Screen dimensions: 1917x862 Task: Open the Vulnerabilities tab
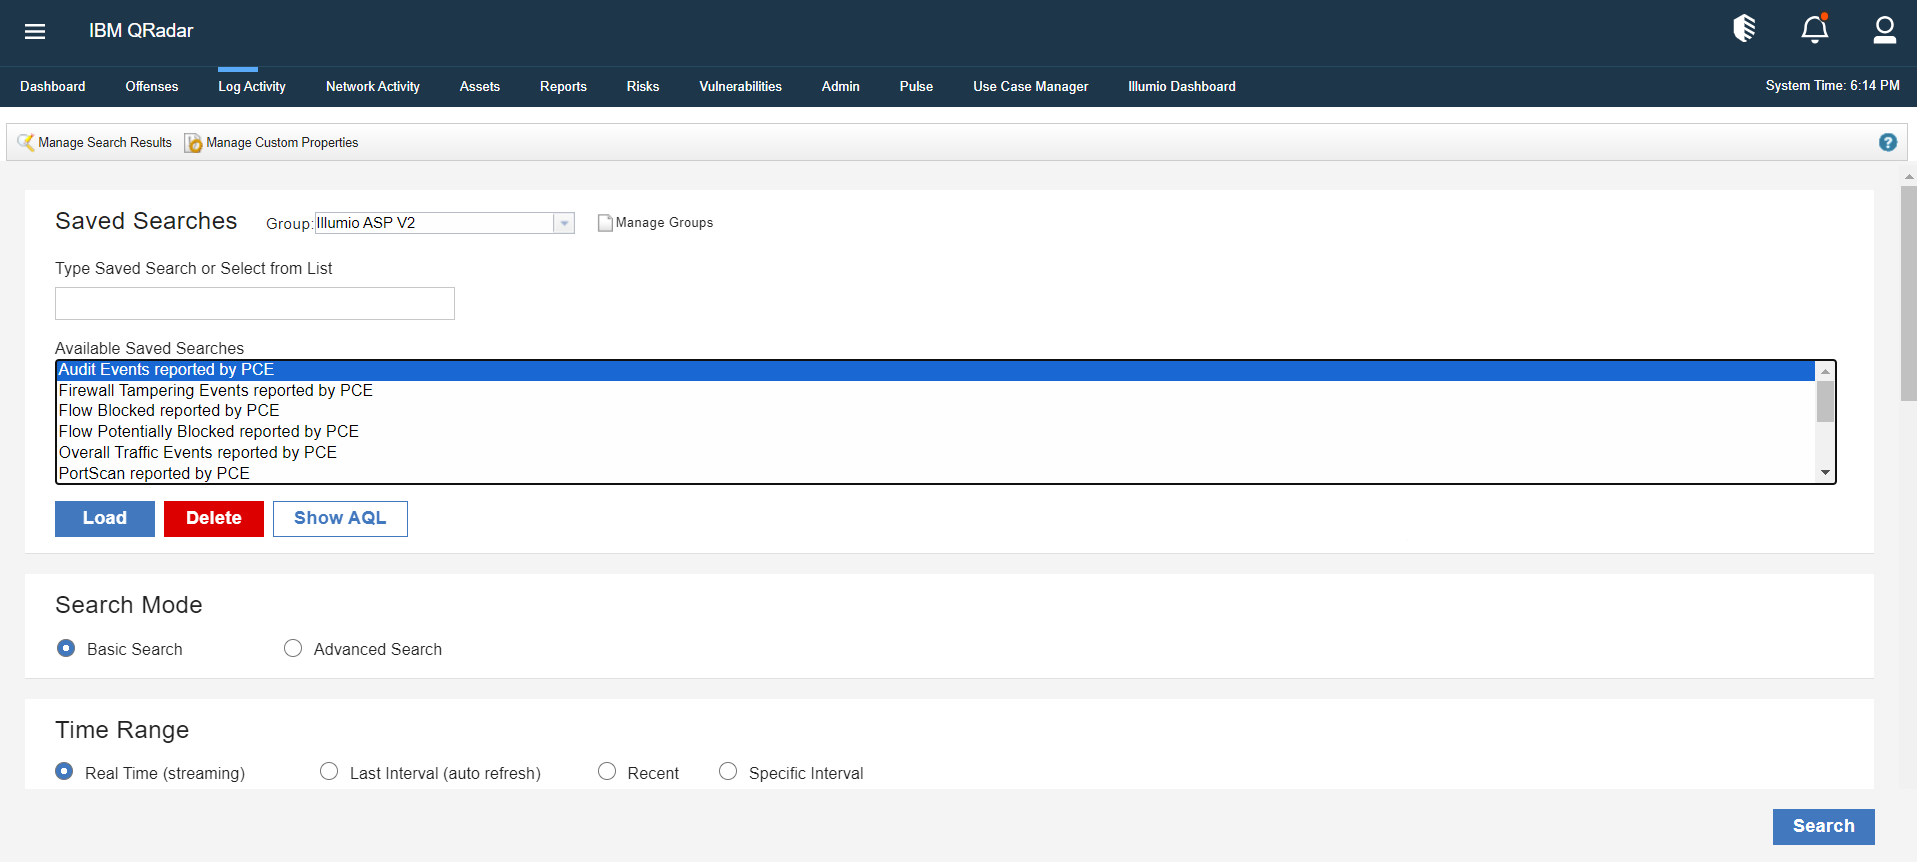coord(741,87)
